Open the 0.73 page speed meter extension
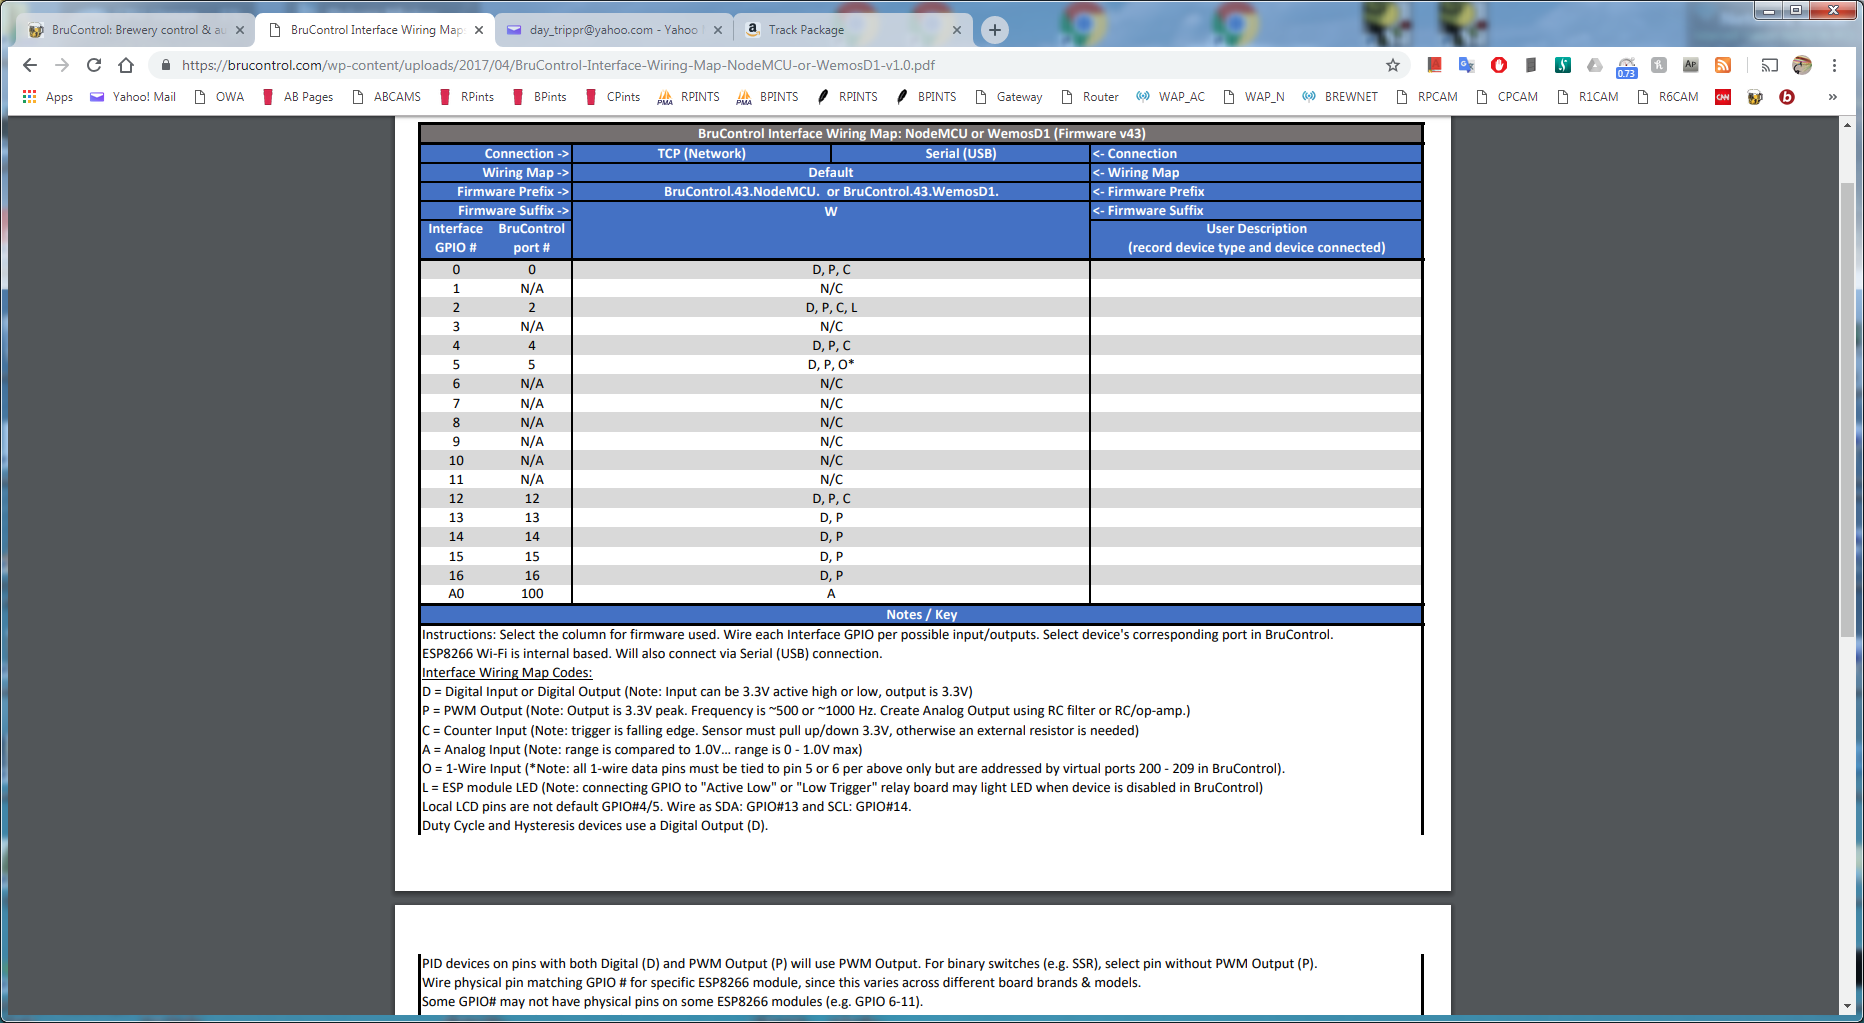 click(1627, 67)
